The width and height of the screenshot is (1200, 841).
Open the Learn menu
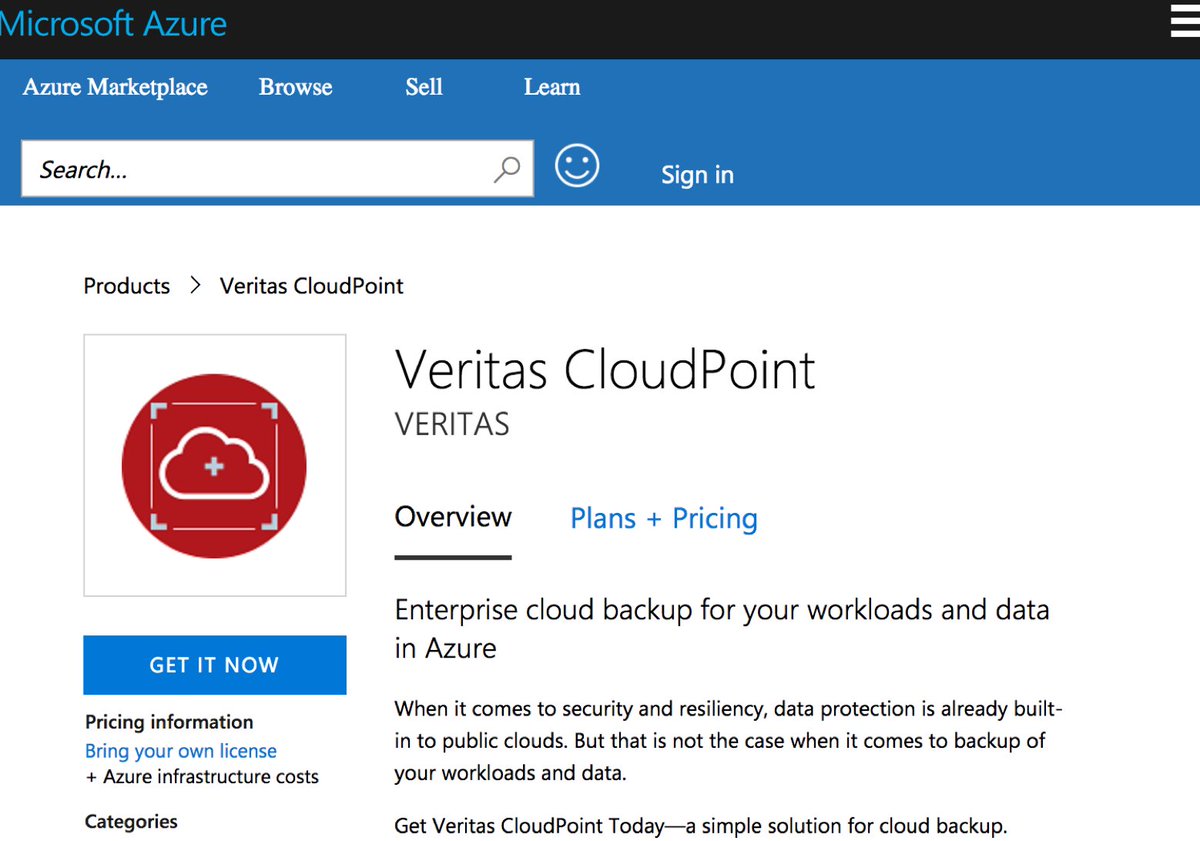551,88
